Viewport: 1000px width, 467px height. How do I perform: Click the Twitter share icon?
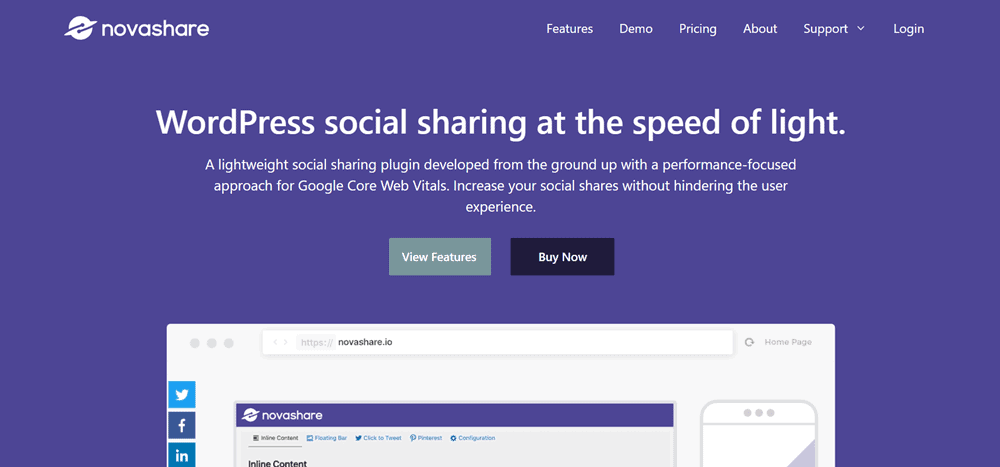point(182,395)
